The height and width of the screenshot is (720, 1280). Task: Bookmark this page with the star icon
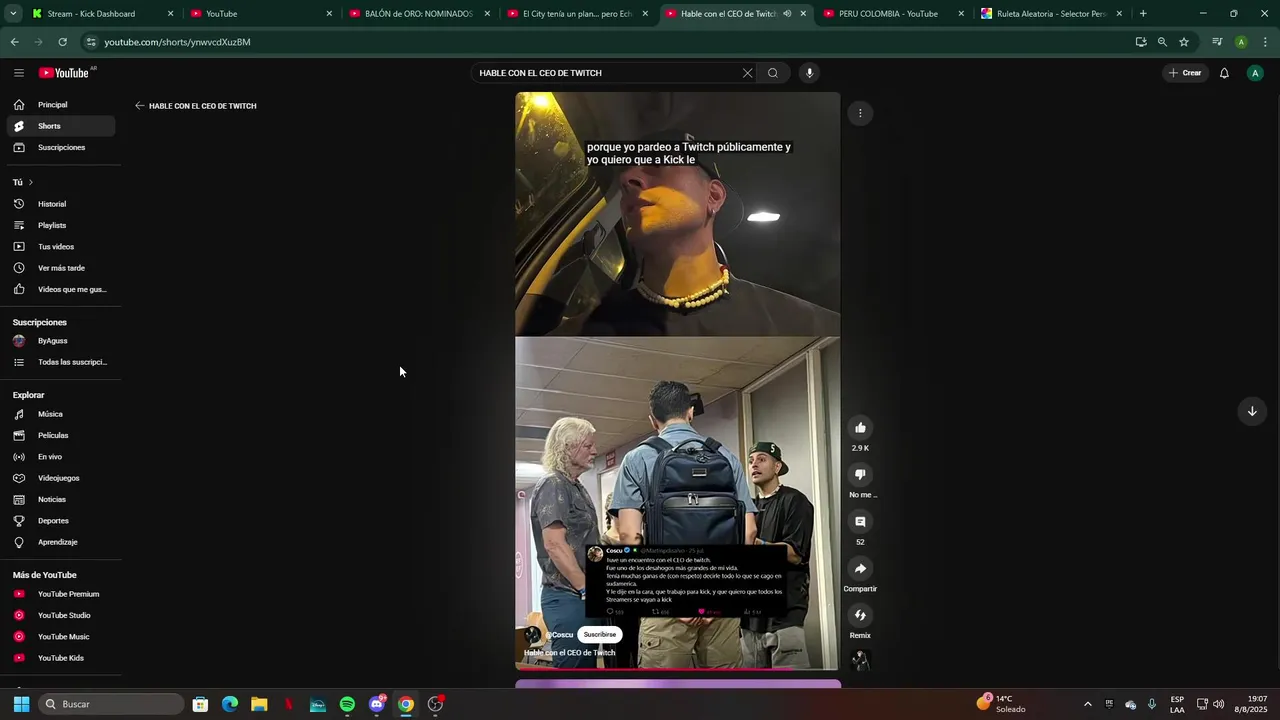(1184, 42)
